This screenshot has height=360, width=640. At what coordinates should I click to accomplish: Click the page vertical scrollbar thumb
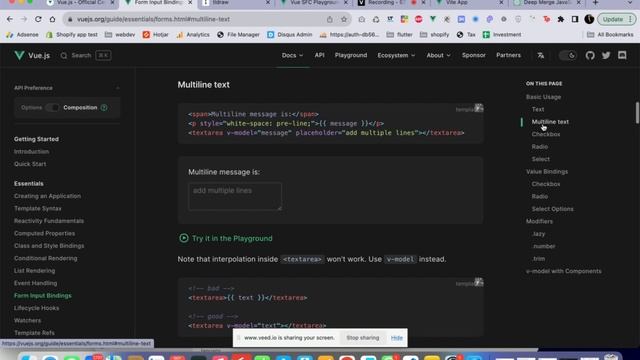click(x=637, y=113)
